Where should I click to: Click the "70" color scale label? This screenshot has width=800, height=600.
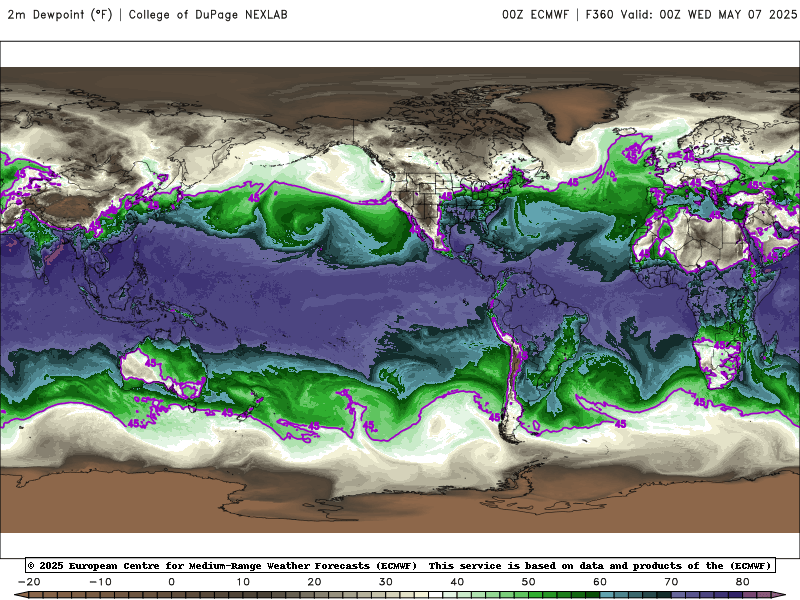671,582
